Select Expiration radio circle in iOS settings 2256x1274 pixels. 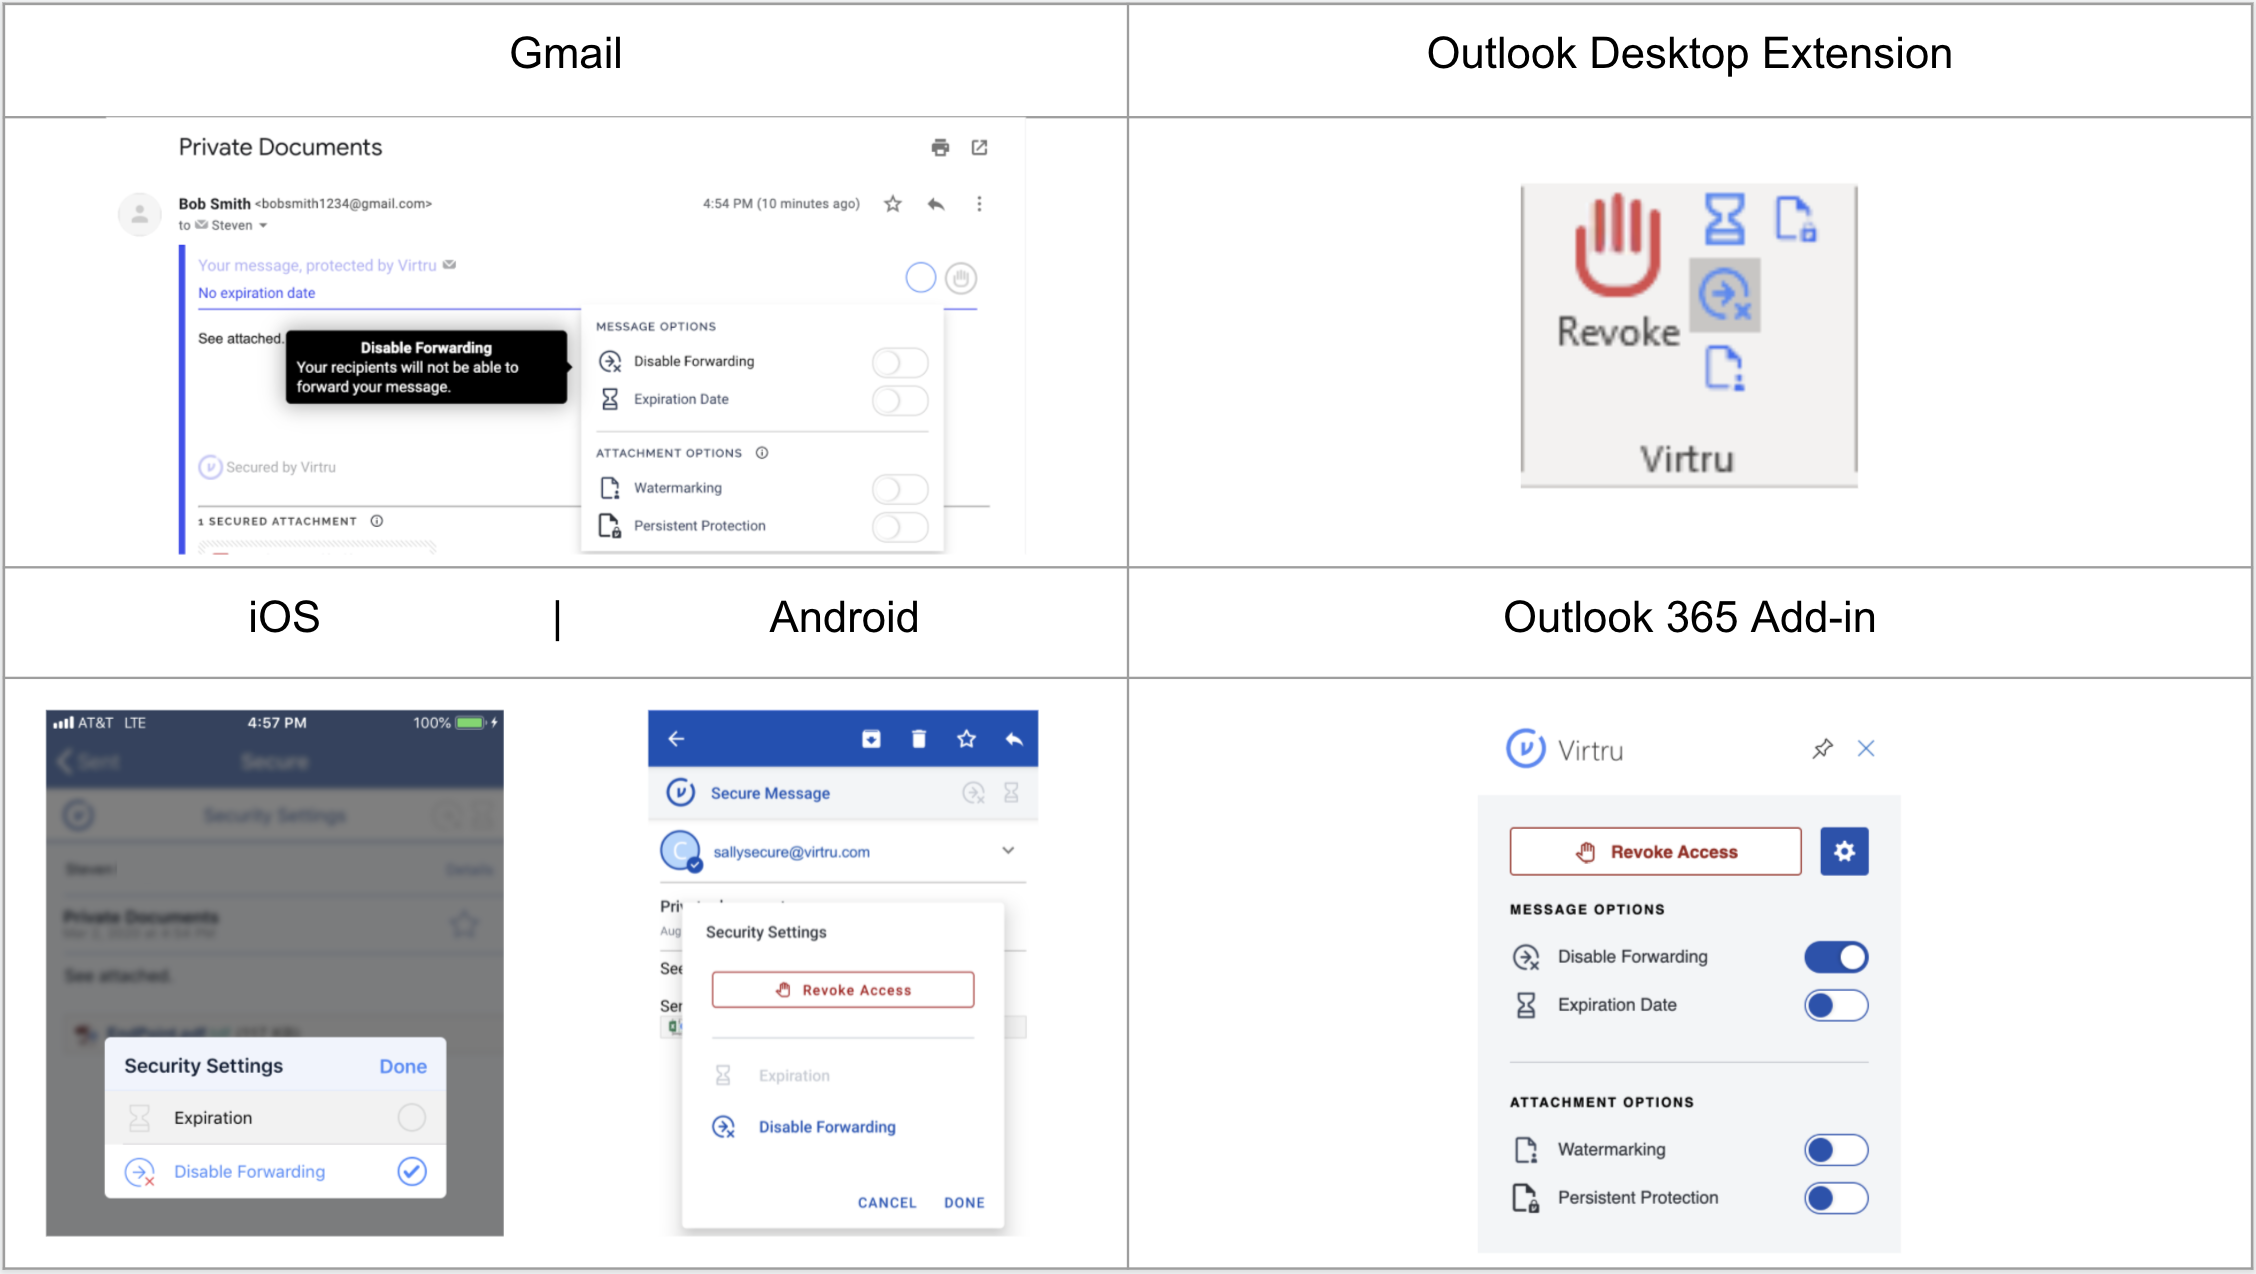(412, 1117)
